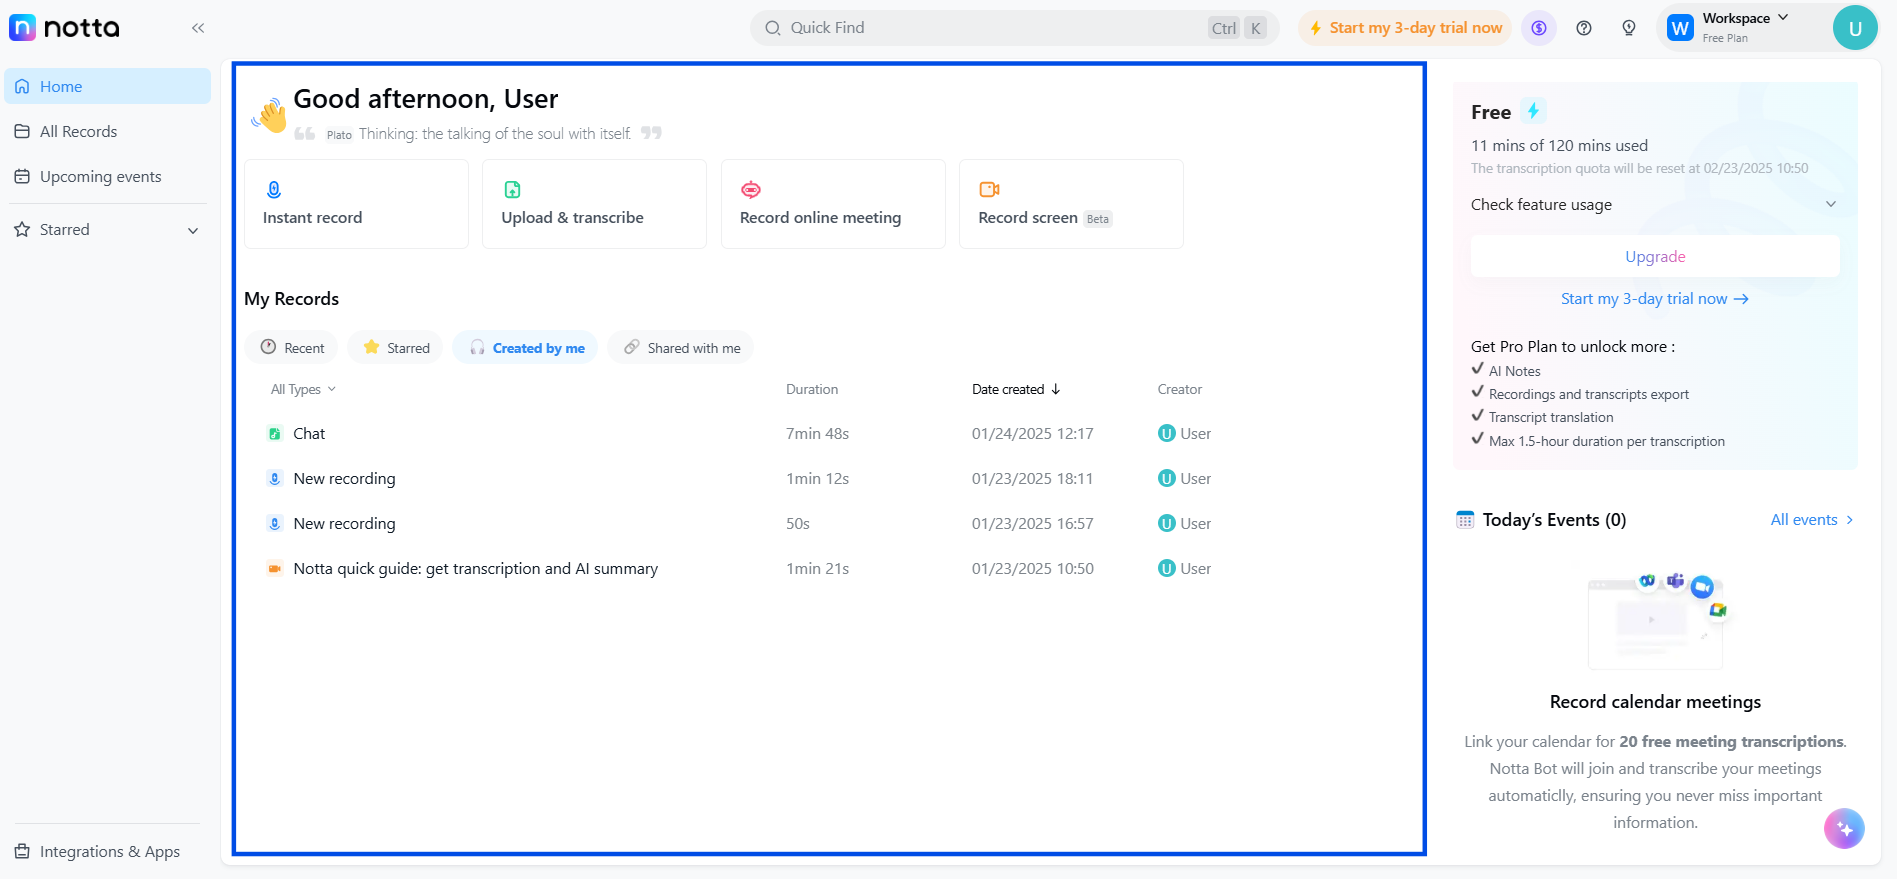The image size is (1897, 879).
Task: Click the red online meeting icon
Action: click(751, 189)
